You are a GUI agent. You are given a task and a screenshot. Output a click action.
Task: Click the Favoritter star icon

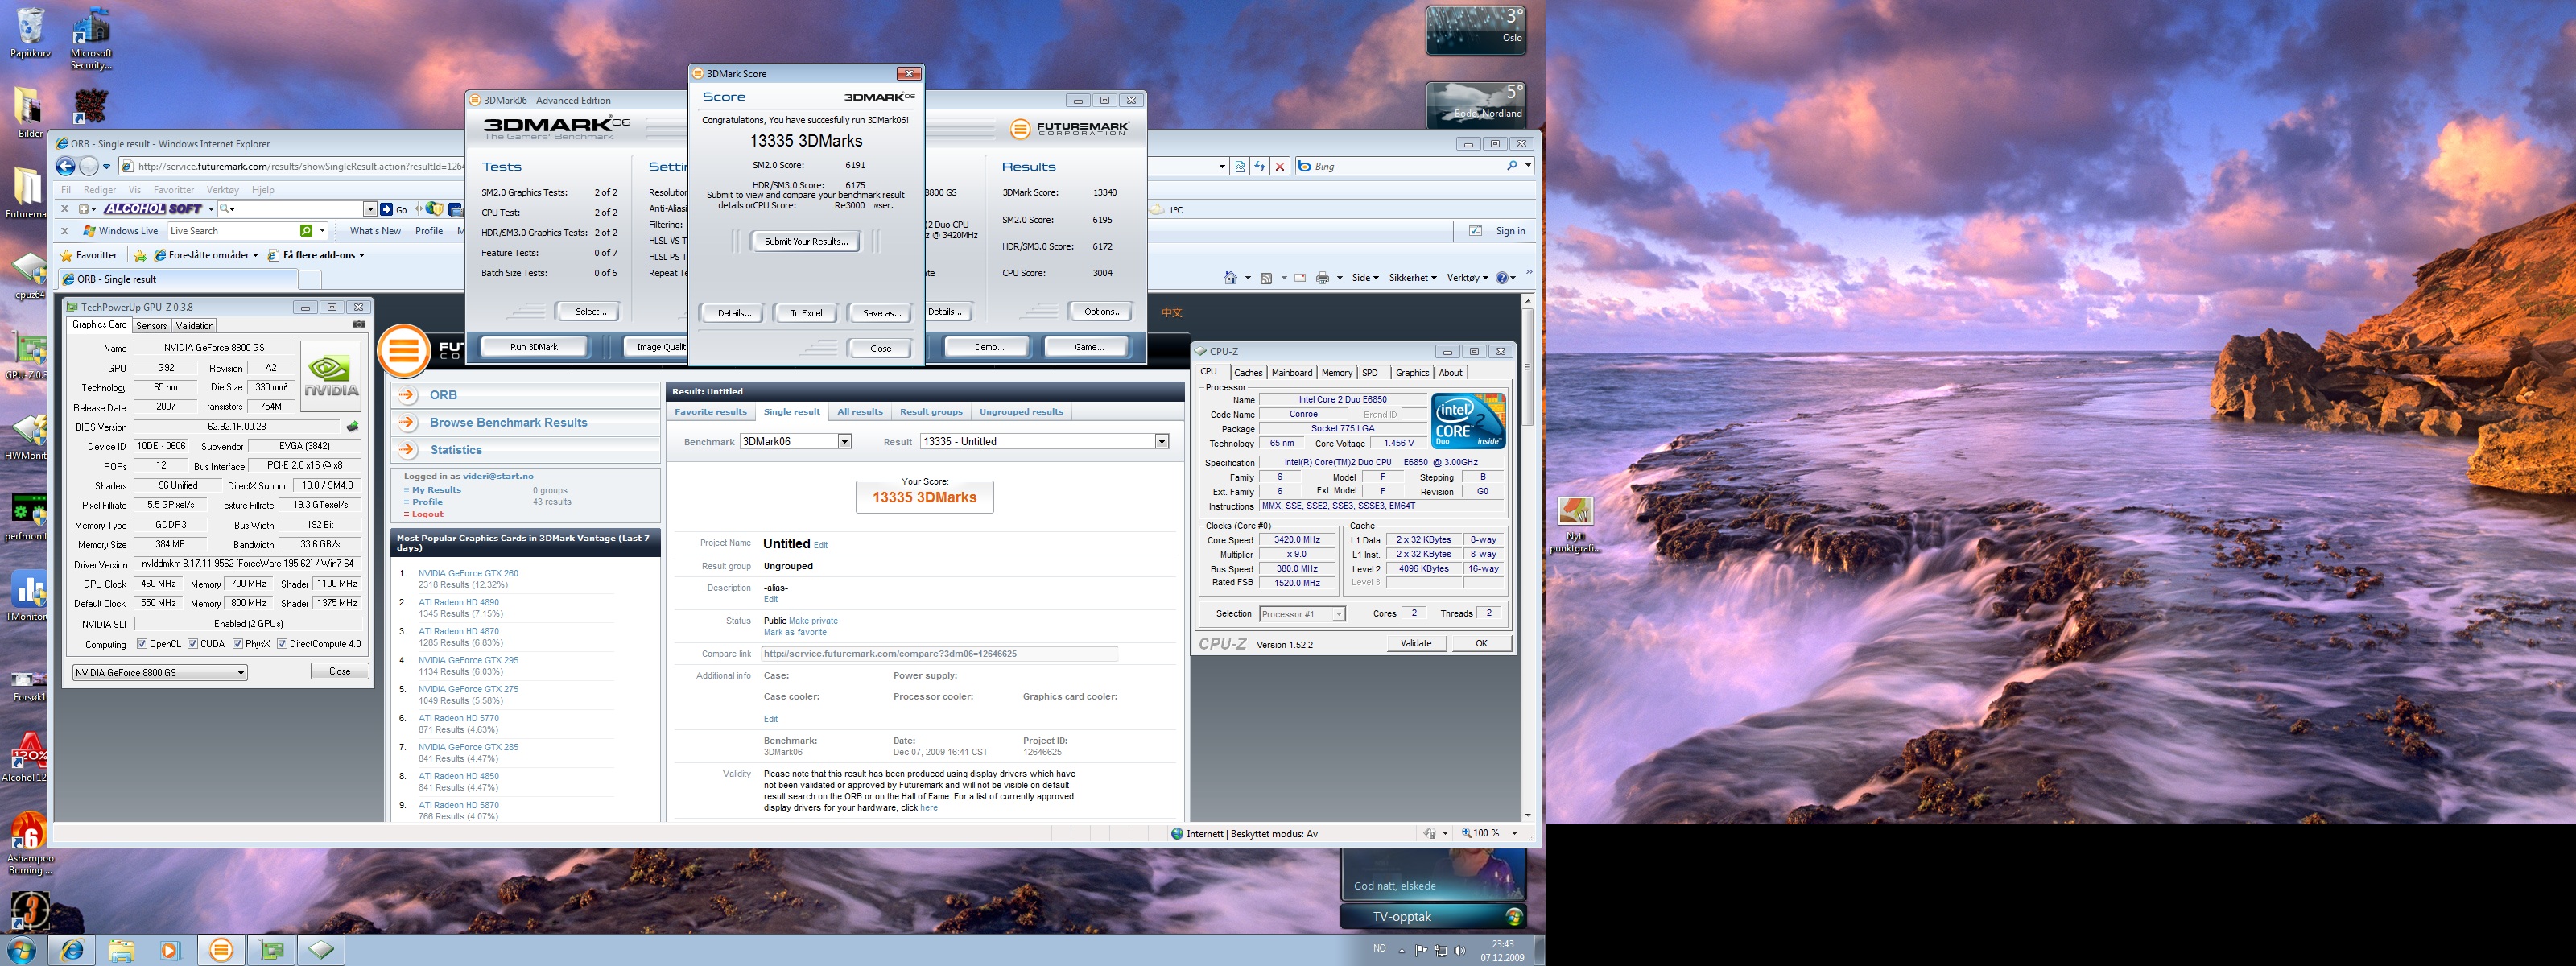pos(66,255)
